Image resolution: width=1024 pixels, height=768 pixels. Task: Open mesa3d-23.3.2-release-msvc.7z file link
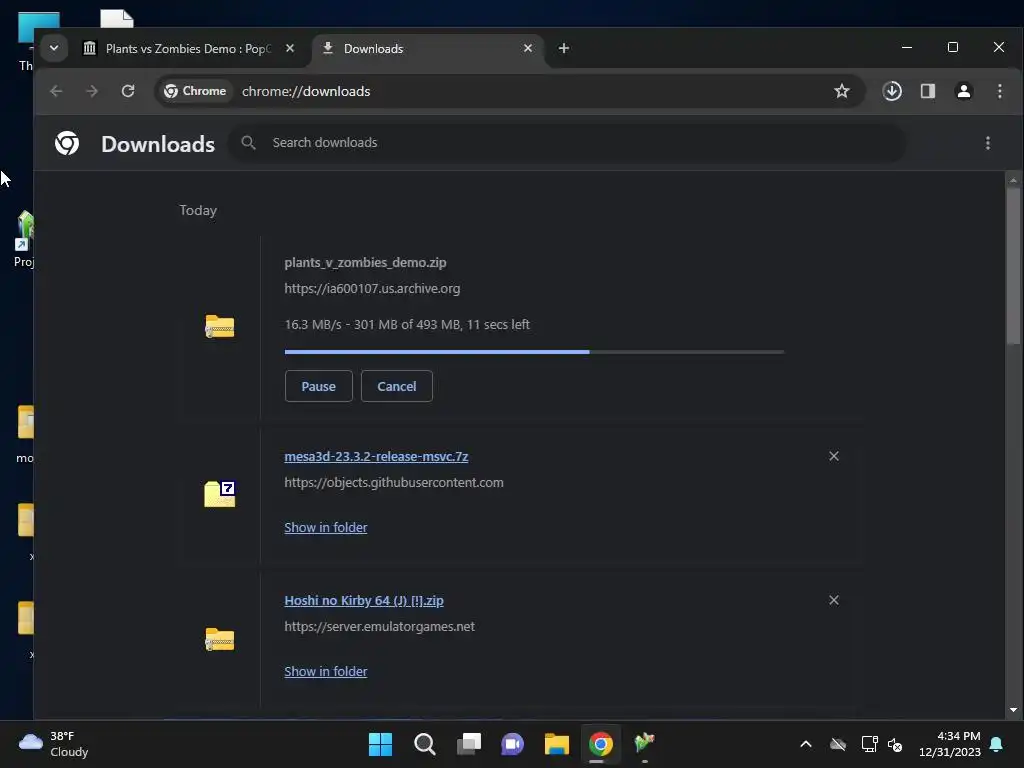click(376, 456)
